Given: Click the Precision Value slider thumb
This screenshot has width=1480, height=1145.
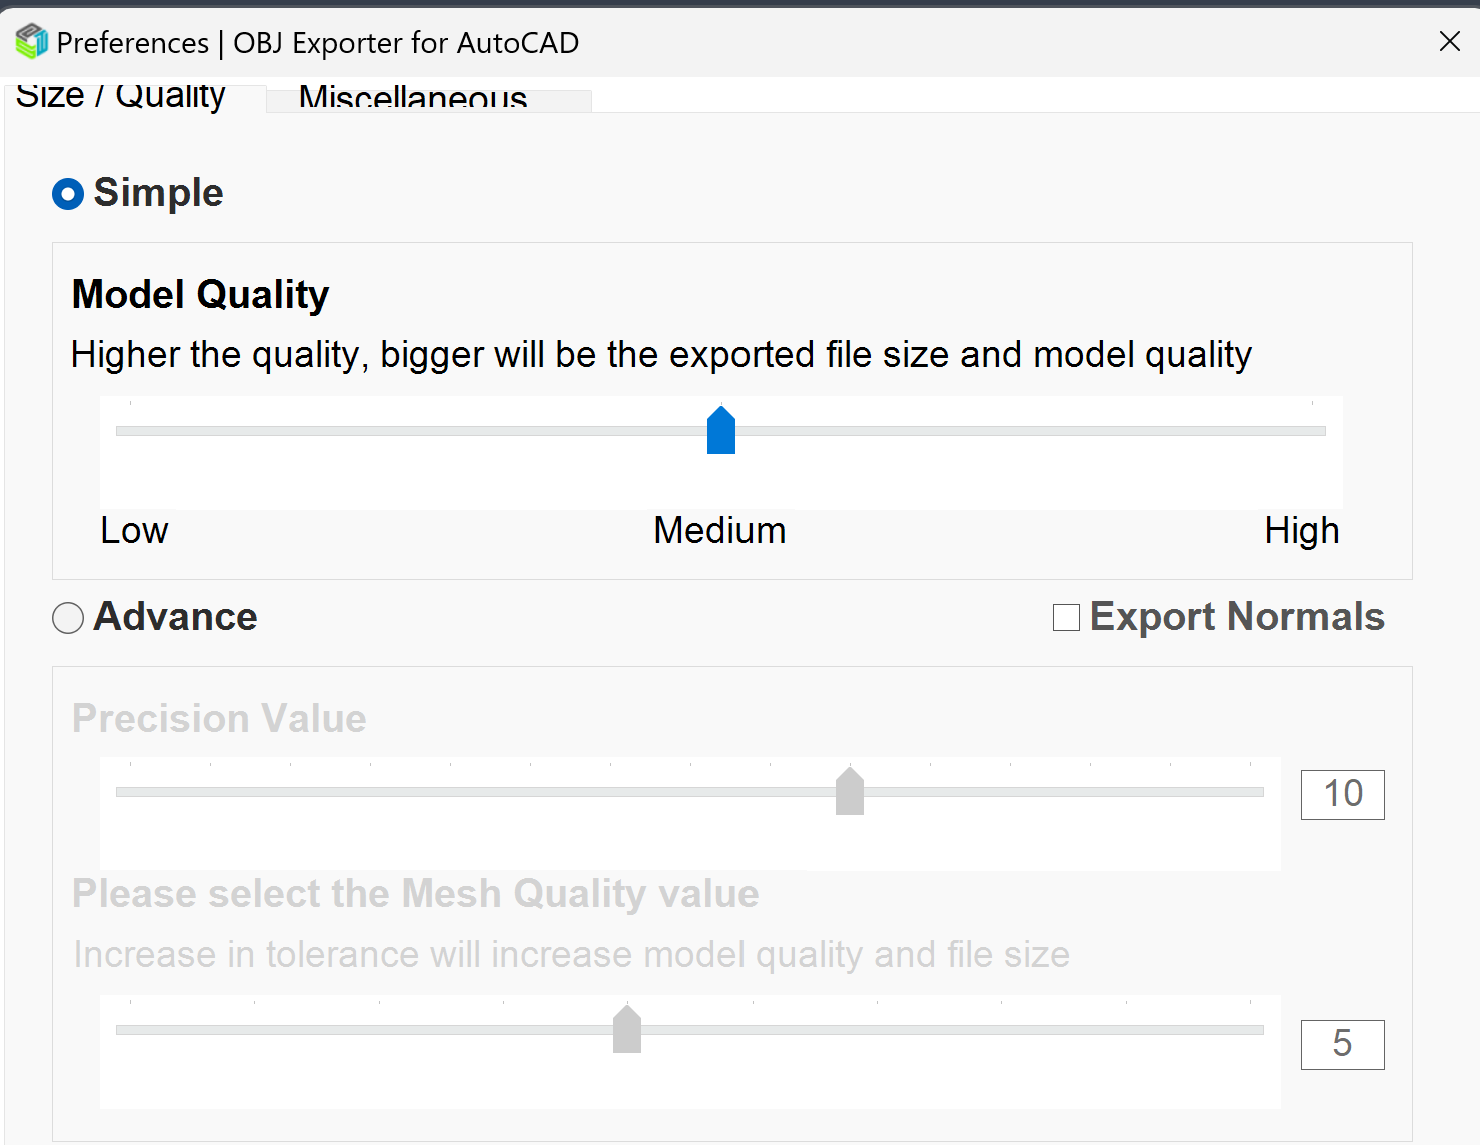Looking at the screenshot, I should pyautogui.click(x=850, y=792).
